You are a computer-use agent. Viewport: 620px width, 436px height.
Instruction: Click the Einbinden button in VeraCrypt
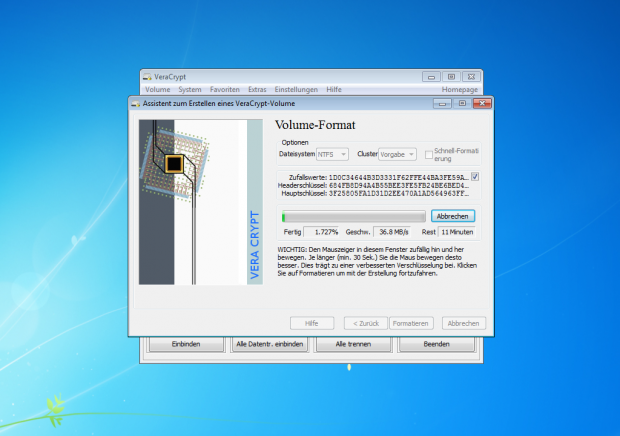186,344
